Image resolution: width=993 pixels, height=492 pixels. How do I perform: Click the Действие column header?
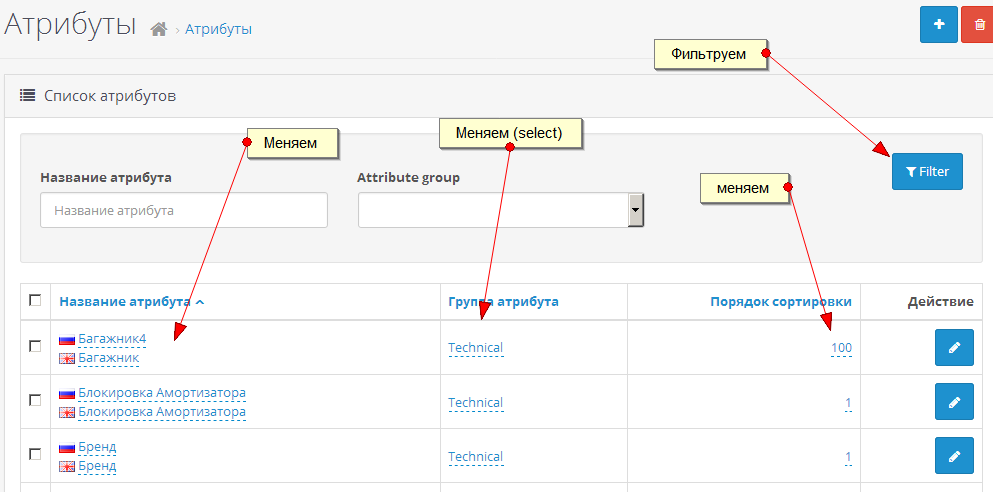pyautogui.click(x=940, y=302)
